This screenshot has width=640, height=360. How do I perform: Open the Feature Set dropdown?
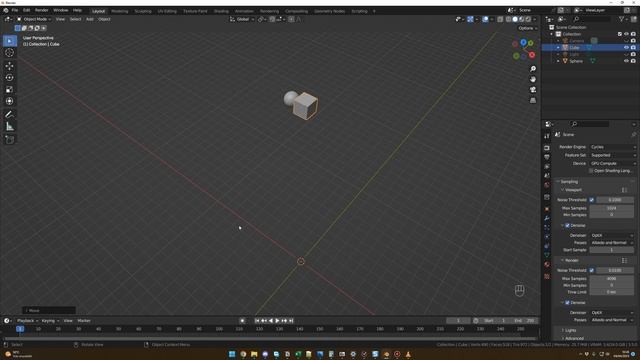[613, 155]
